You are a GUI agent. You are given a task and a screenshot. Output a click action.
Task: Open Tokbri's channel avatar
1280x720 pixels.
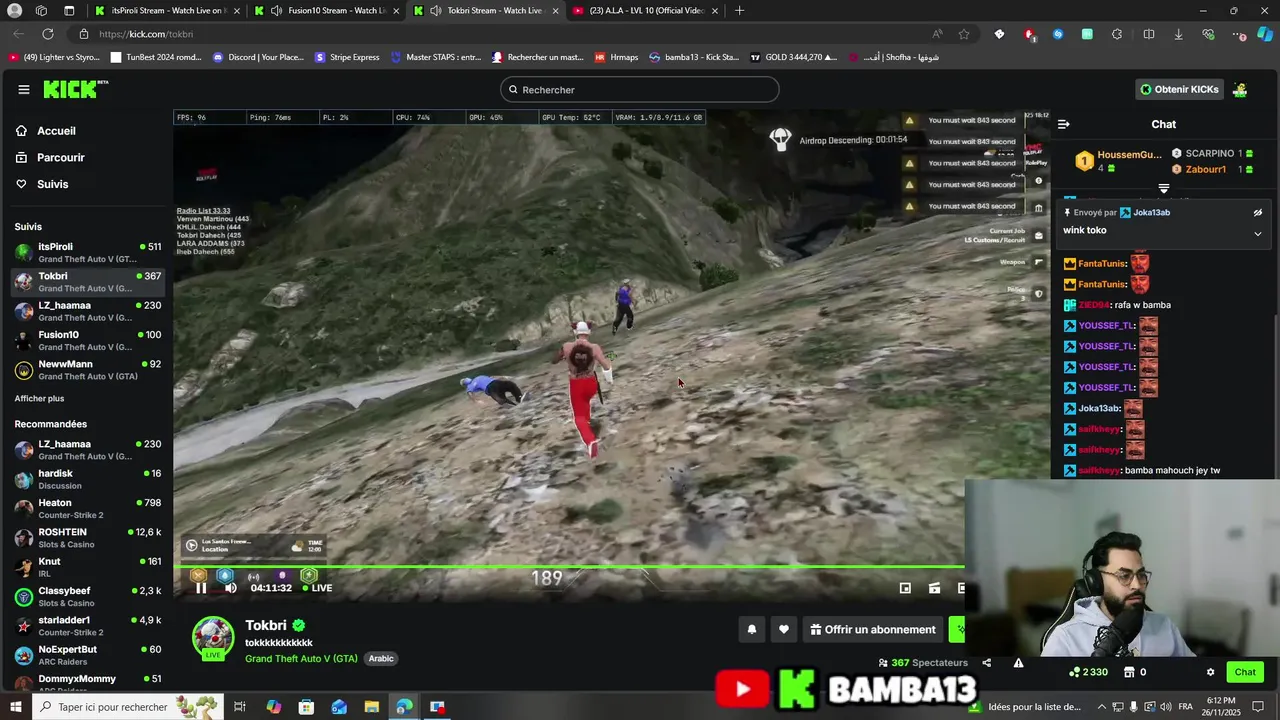point(213,638)
